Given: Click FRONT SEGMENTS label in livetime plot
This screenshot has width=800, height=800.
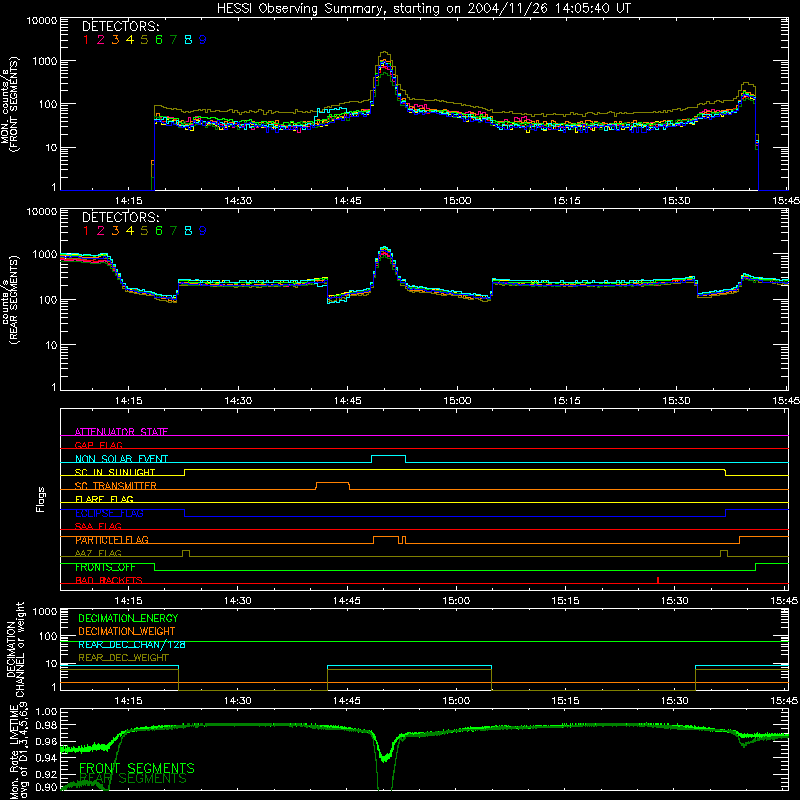Looking at the screenshot, I should 137,768.
